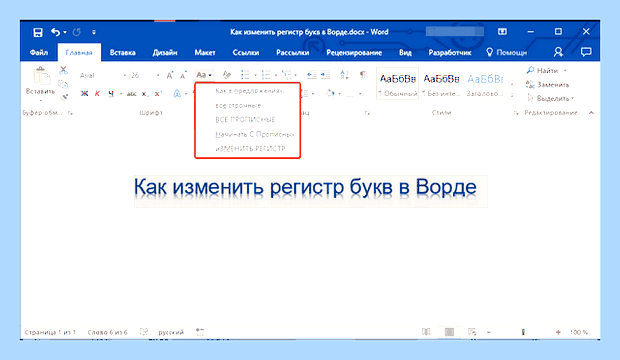Click the Sort A-Z icon
This screenshot has height=360, width=620.
point(344,75)
